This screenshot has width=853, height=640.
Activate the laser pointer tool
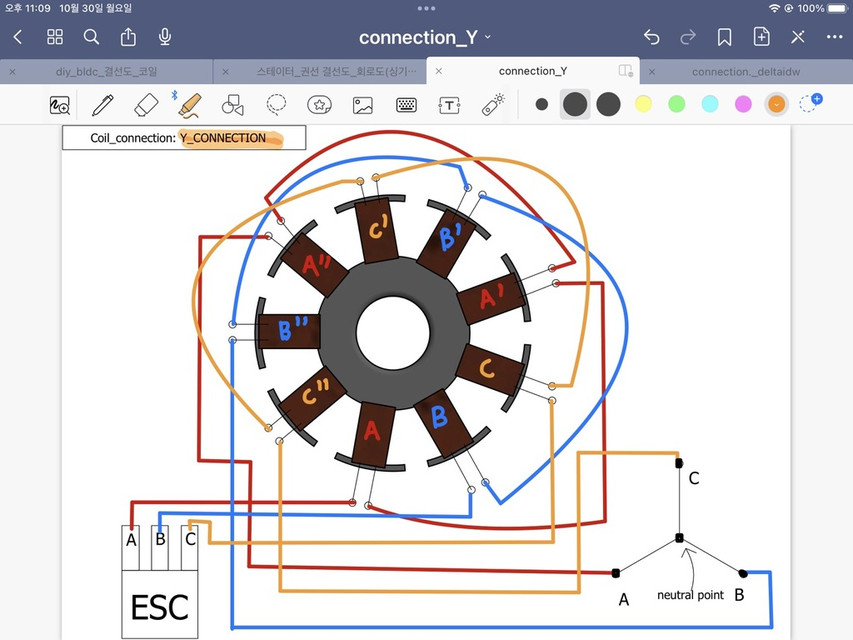point(493,104)
